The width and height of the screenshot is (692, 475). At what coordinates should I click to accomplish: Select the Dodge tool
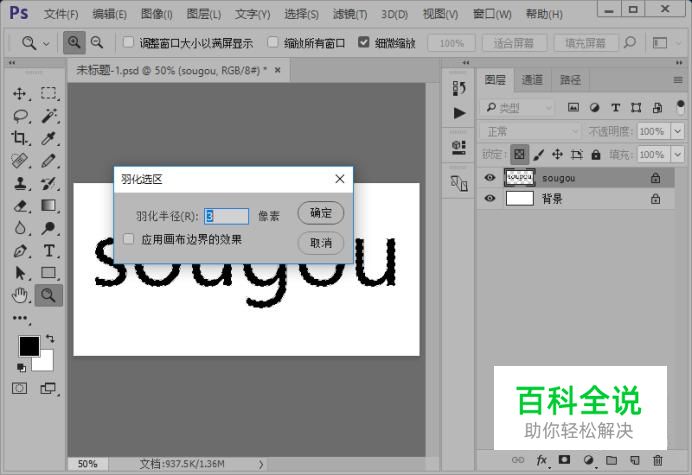[x=49, y=228]
